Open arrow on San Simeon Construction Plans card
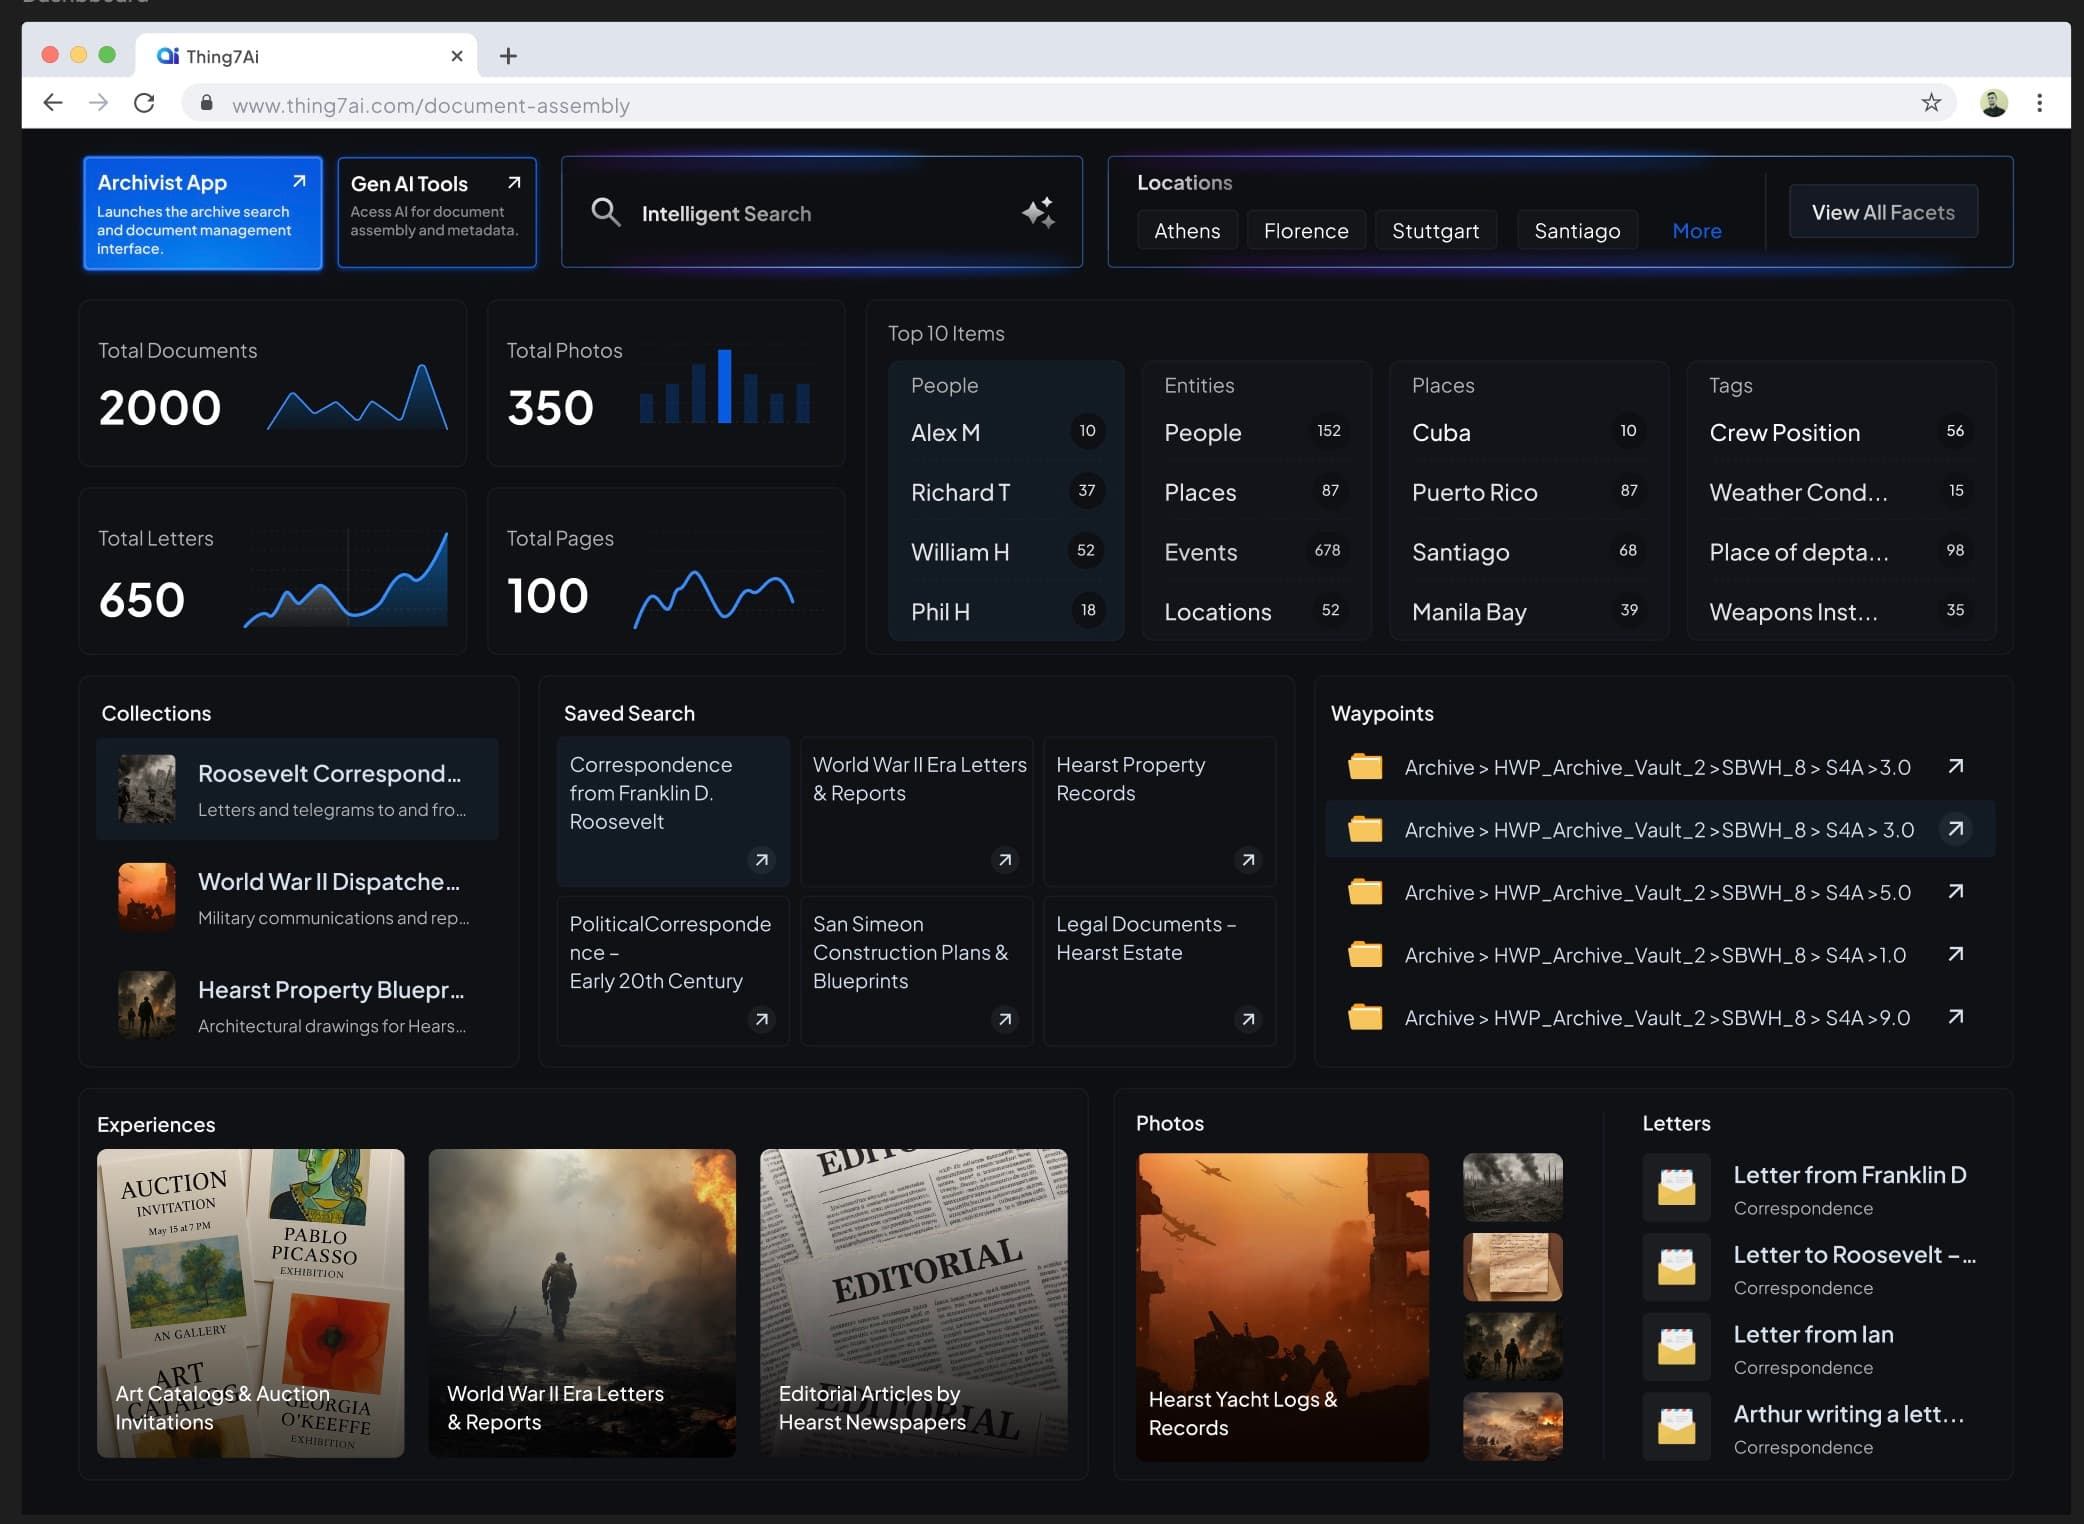This screenshot has height=1524, width=2084. click(1005, 1019)
